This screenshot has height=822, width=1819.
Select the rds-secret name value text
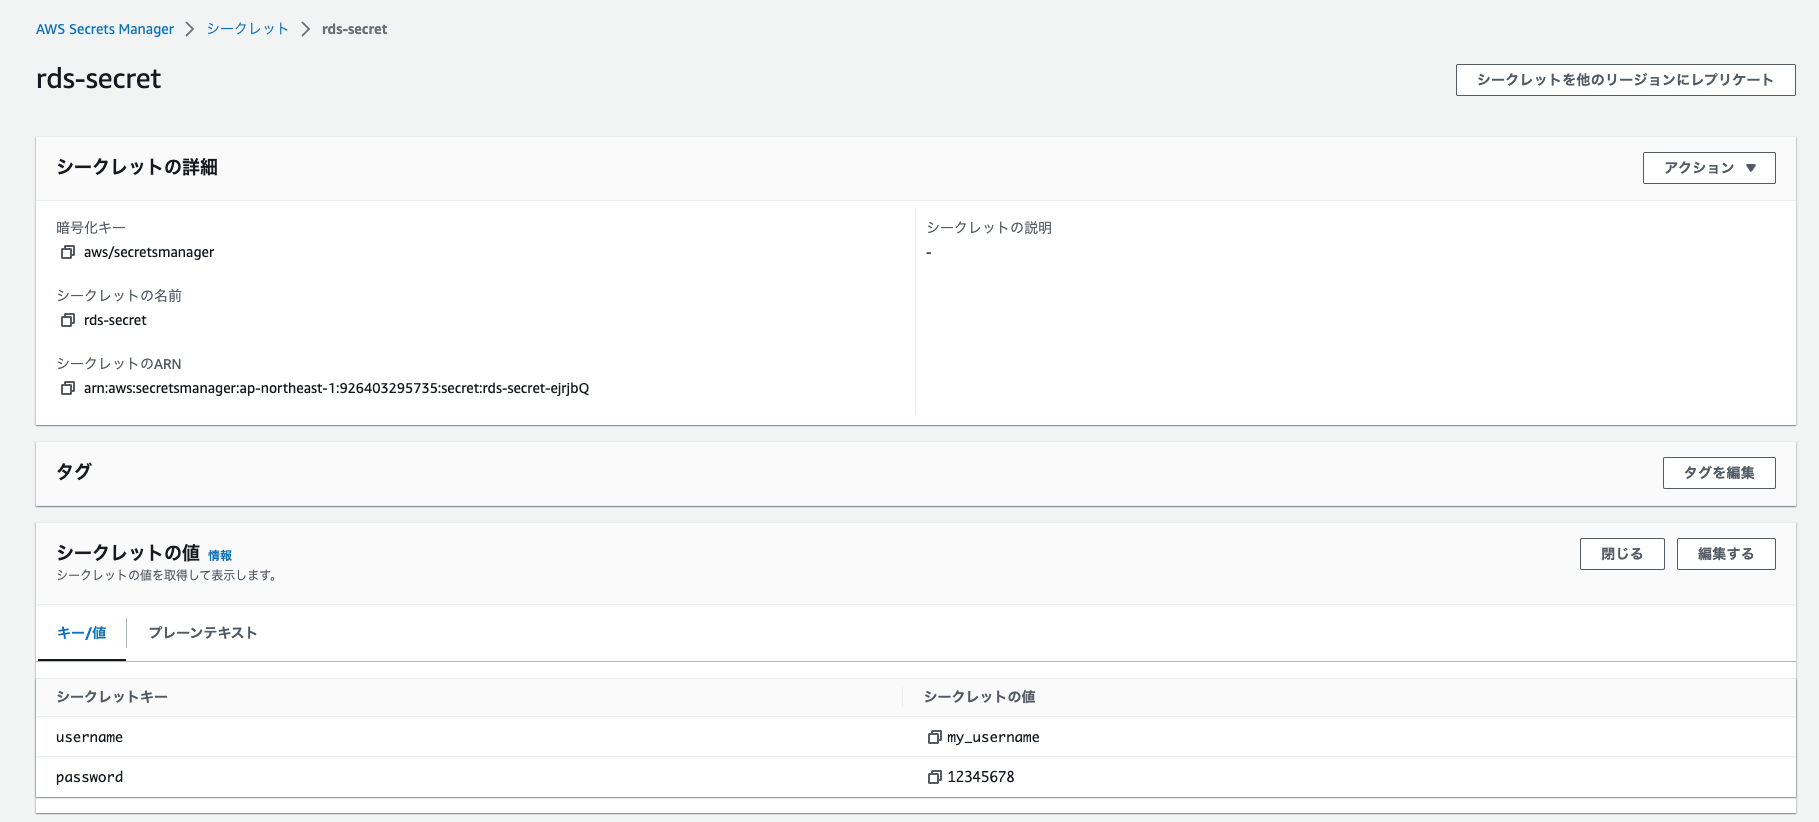click(115, 320)
